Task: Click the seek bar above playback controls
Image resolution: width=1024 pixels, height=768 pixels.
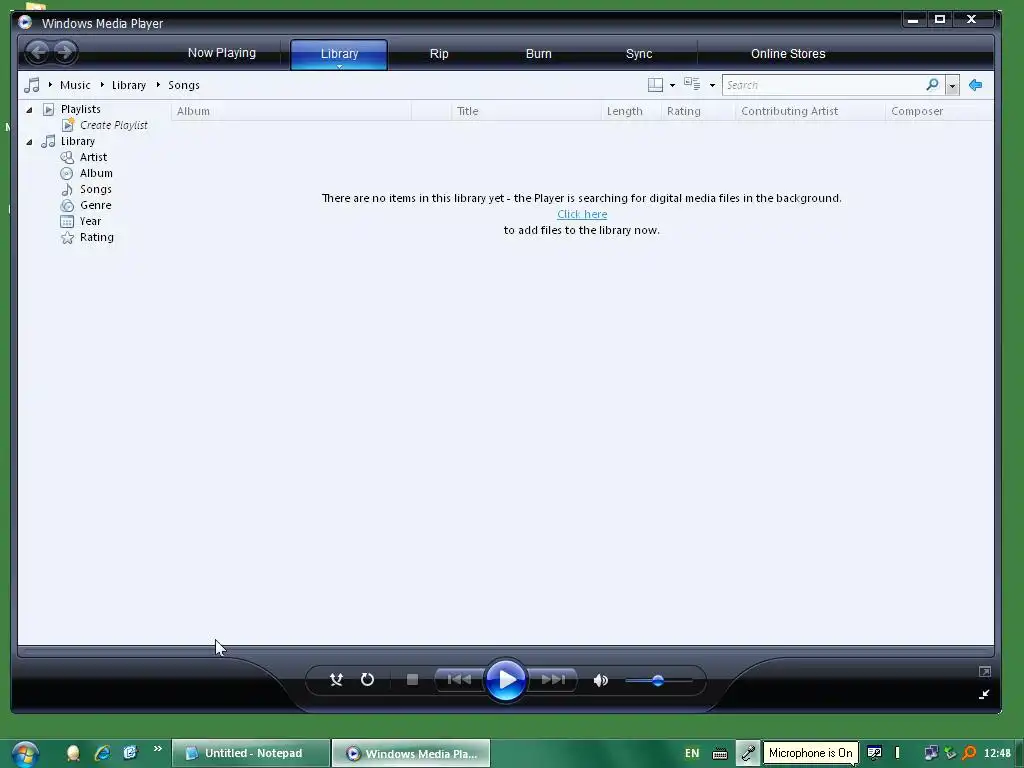Action: [506, 651]
